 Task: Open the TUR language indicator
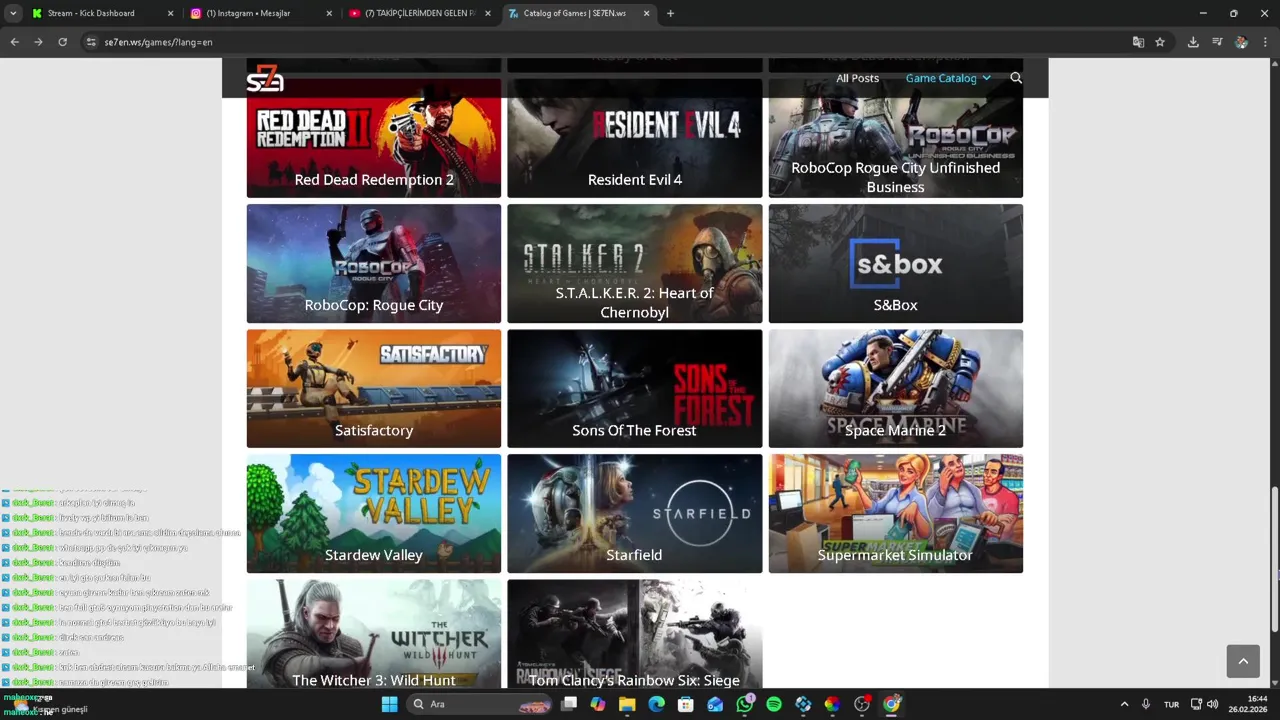(1171, 704)
